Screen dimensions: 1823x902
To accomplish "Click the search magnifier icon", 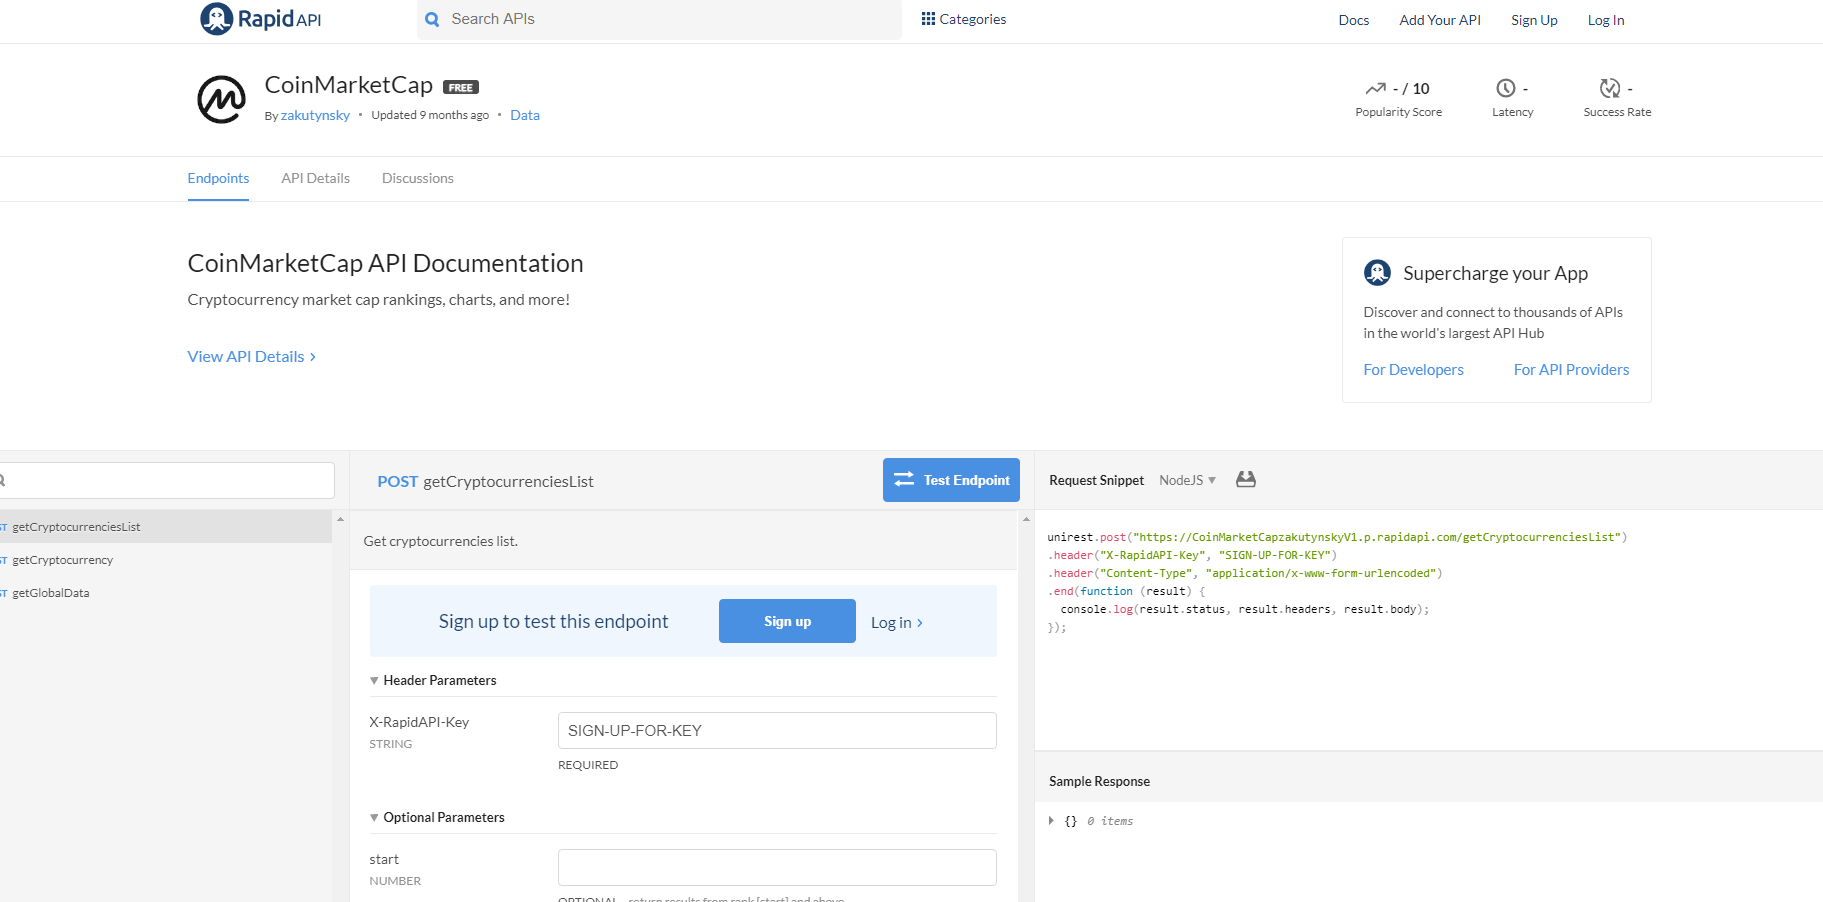I will [432, 19].
